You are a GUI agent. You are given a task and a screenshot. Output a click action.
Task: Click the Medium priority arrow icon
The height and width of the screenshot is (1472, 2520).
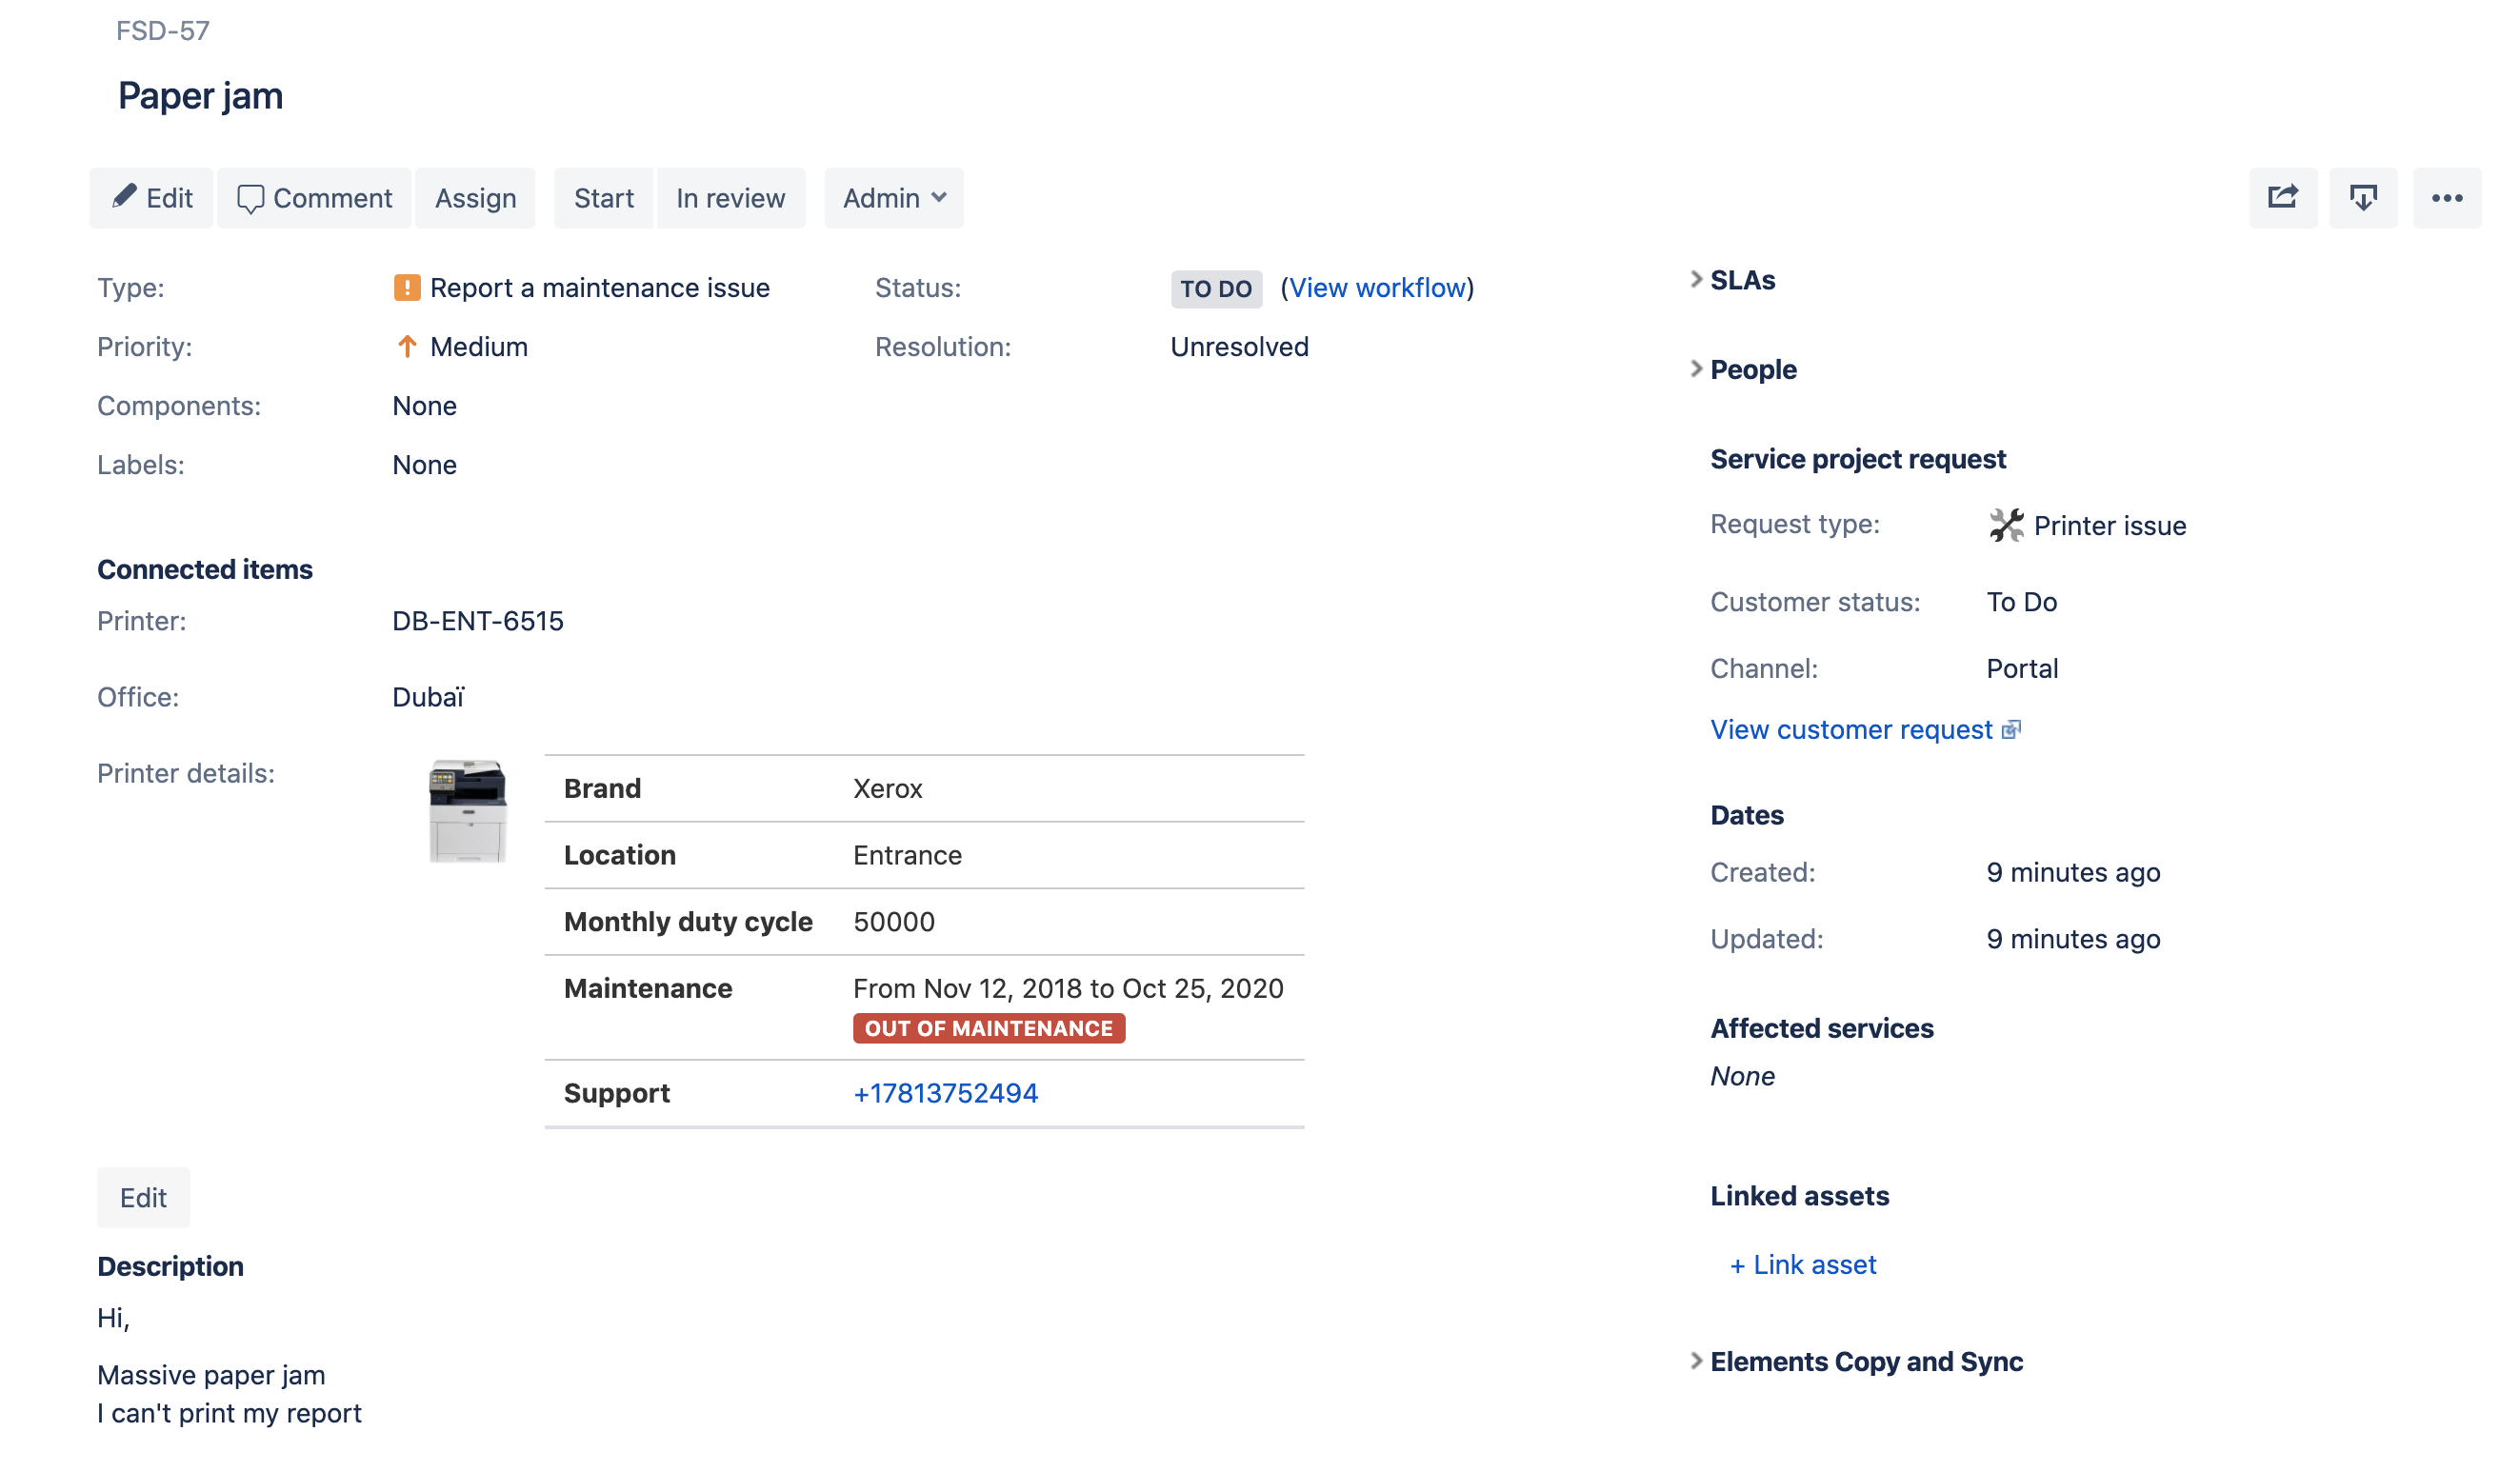[407, 347]
